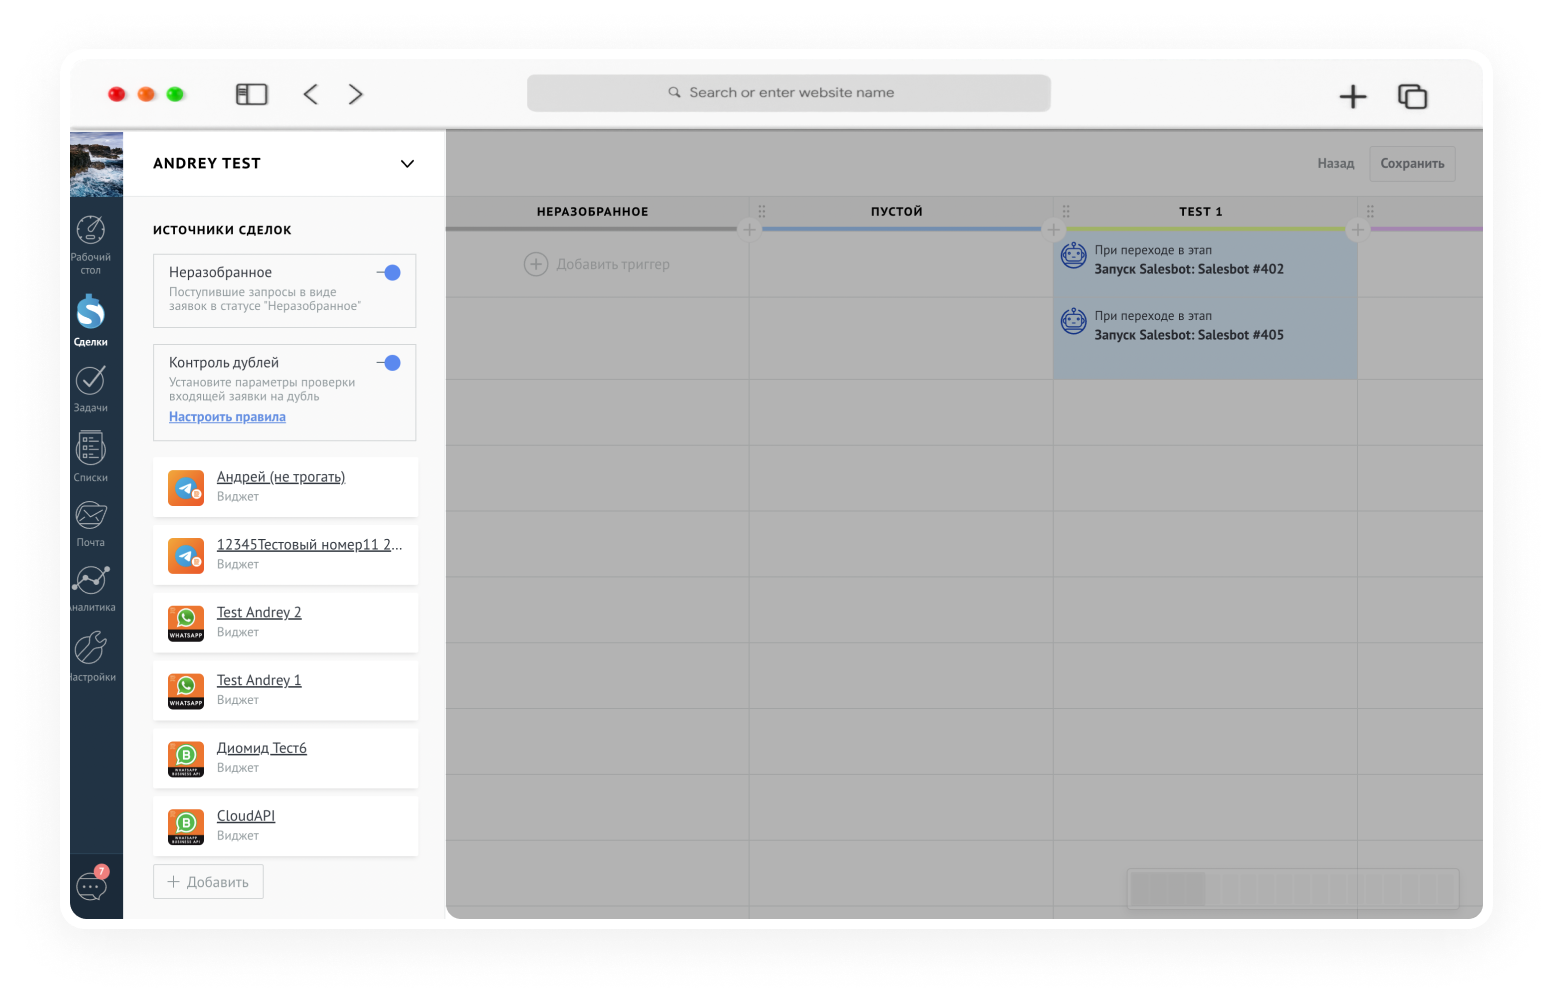Expand the ANDREY TEST pipeline dropdown chevron
1553x1000 pixels.
pyautogui.click(x=407, y=164)
